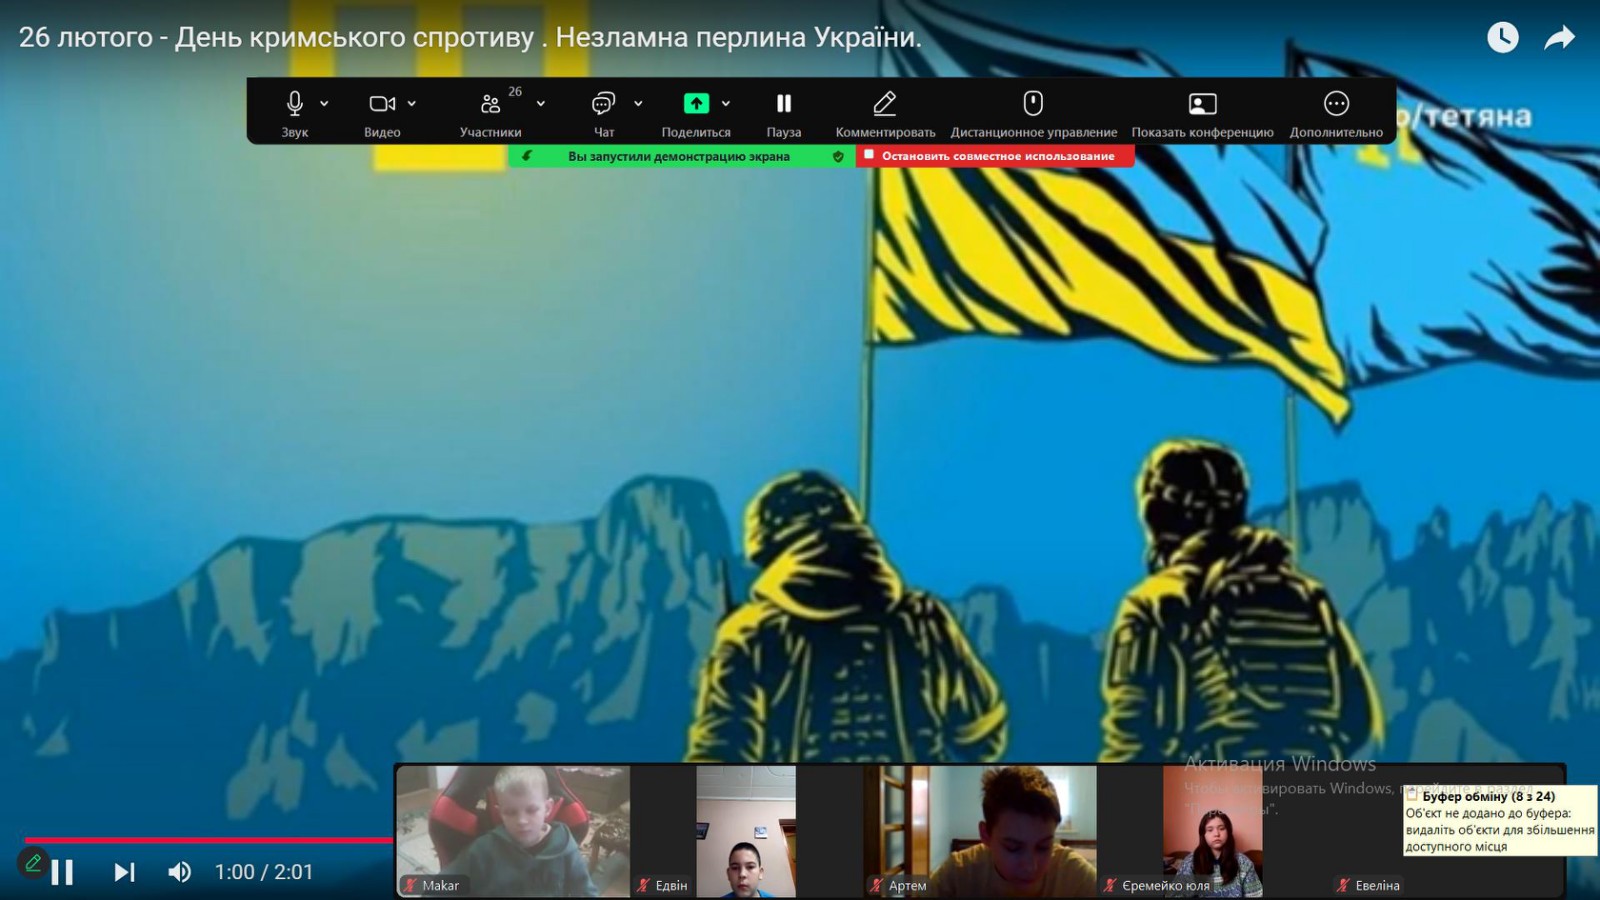Image resolution: width=1600 pixels, height=900 pixels.
Task: Select Артем's participant video thumbnail
Action: click(981, 830)
